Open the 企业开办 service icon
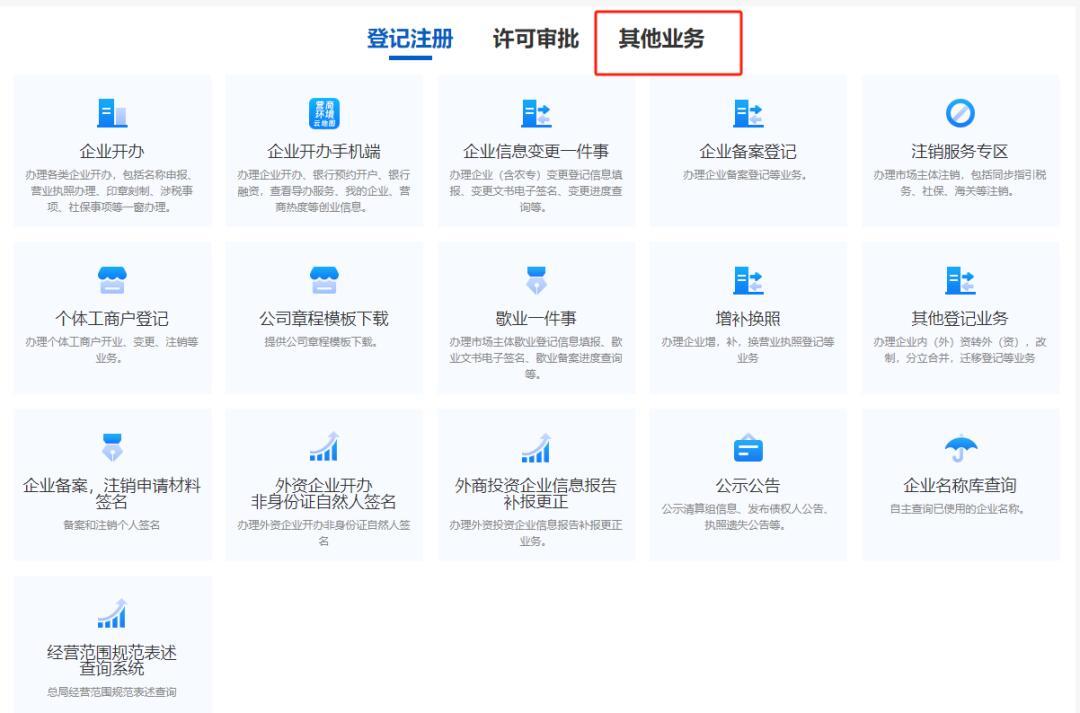The image size is (1080, 713). (x=112, y=113)
